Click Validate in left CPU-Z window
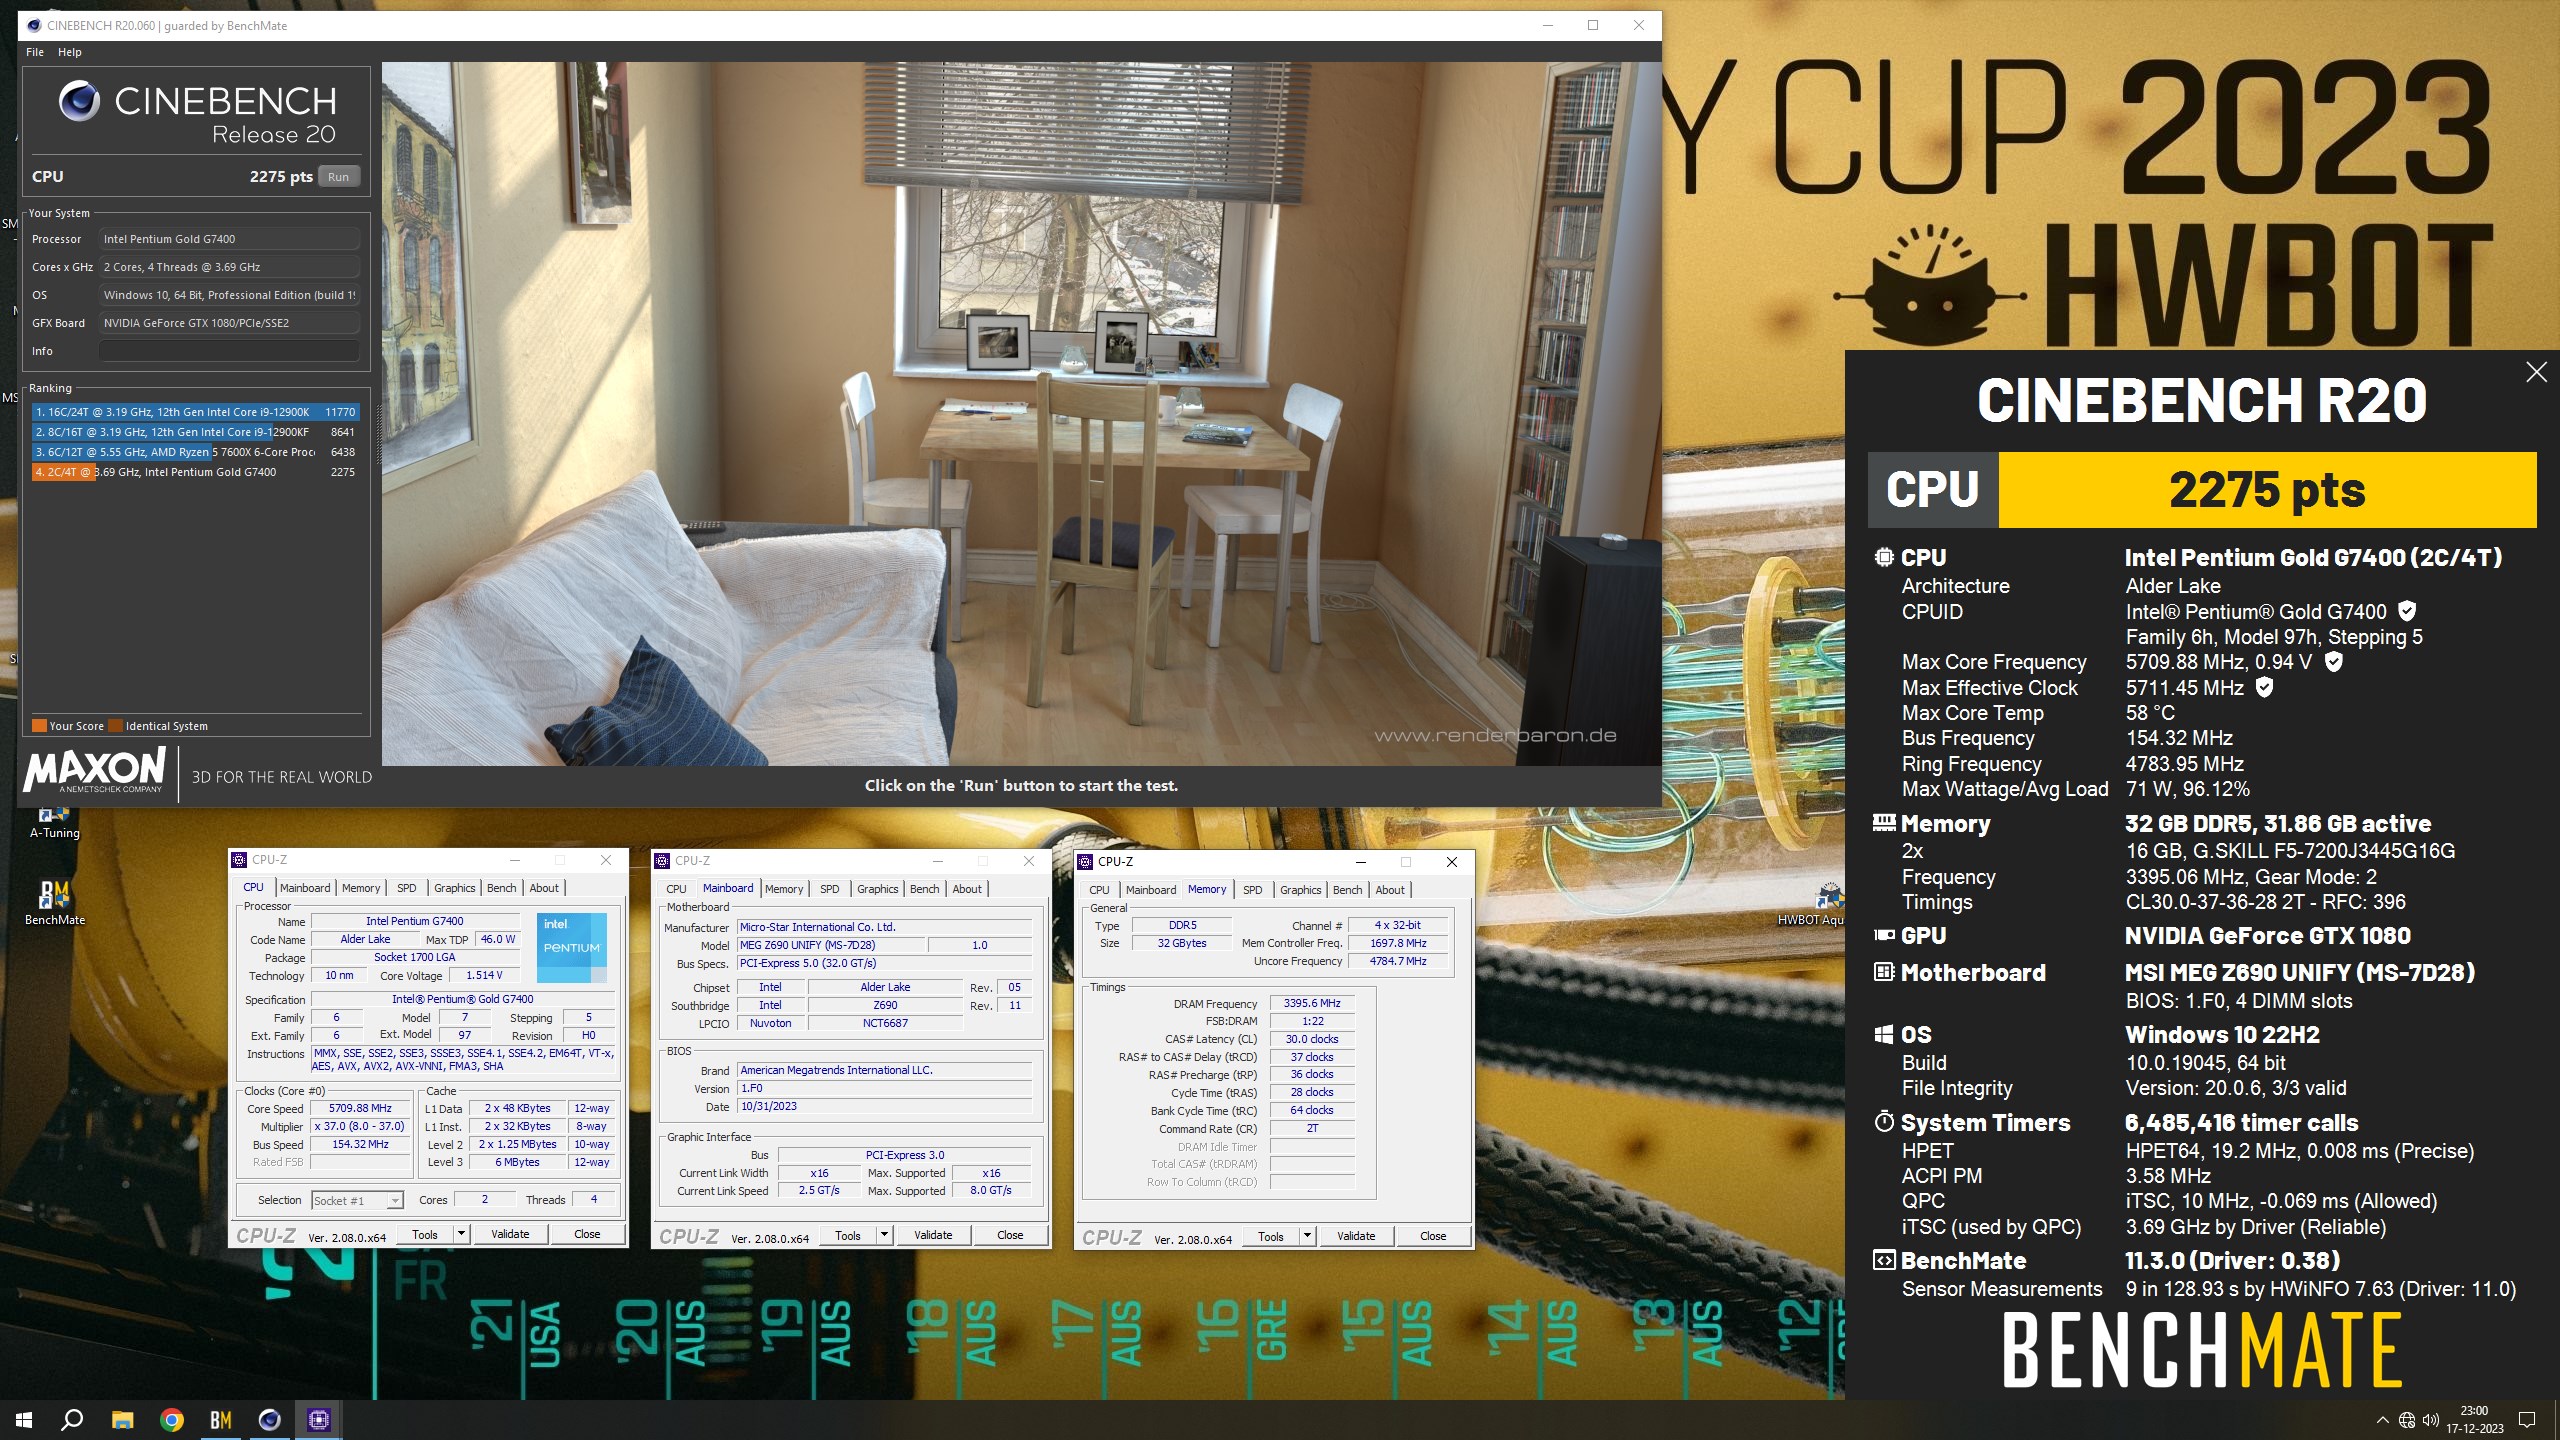Image resolution: width=2560 pixels, height=1440 pixels. [x=510, y=1234]
